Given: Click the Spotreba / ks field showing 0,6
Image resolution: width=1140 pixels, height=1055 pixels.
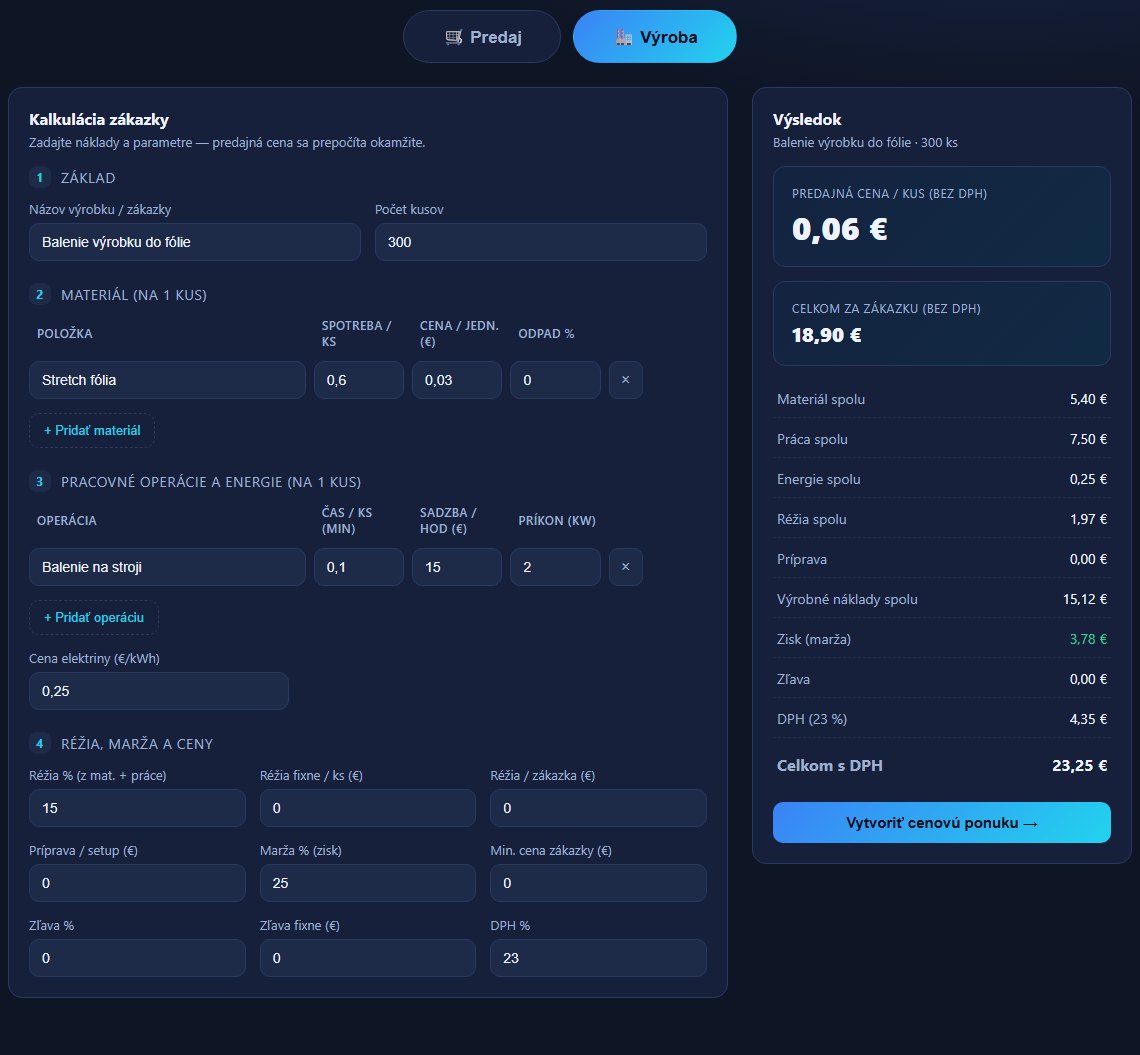Looking at the screenshot, I should coord(358,380).
